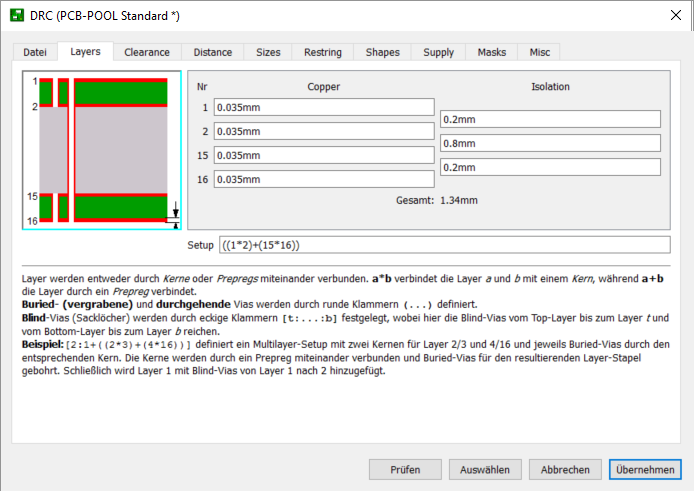Image resolution: width=694 pixels, height=491 pixels.
Task: Select the Layers tab
Action: click(x=85, y=51)
